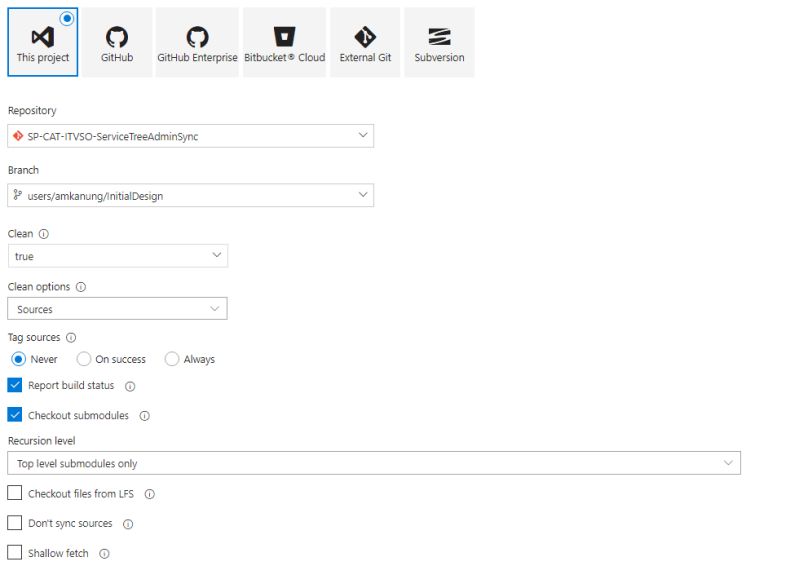Select the This project source tile

[43, 42]
